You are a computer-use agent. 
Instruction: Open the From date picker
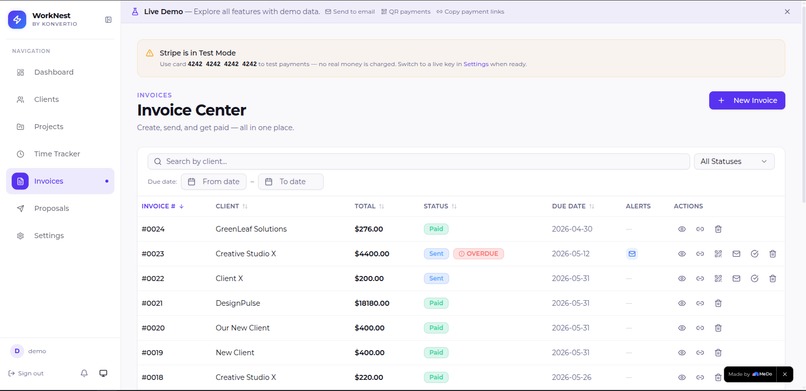click(213, 181)
